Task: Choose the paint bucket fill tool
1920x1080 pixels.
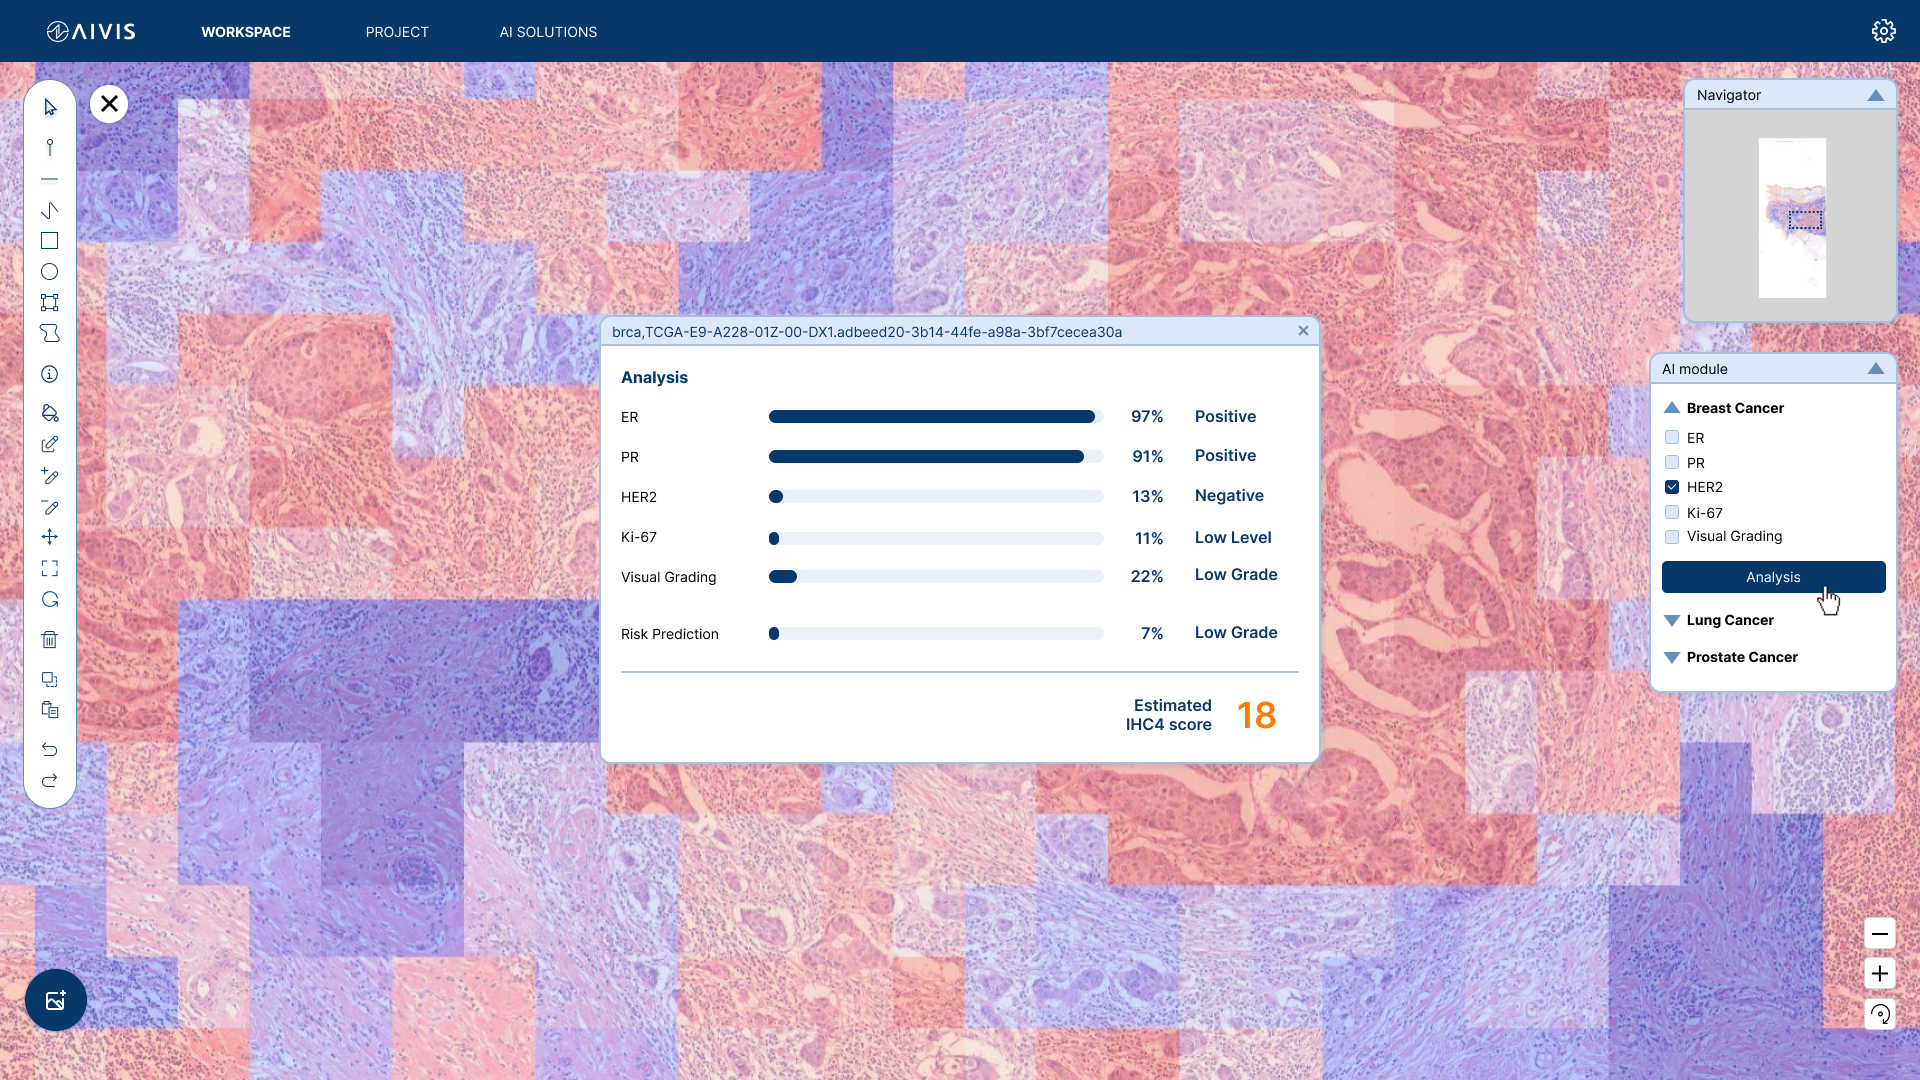Action: click(49, 413)
